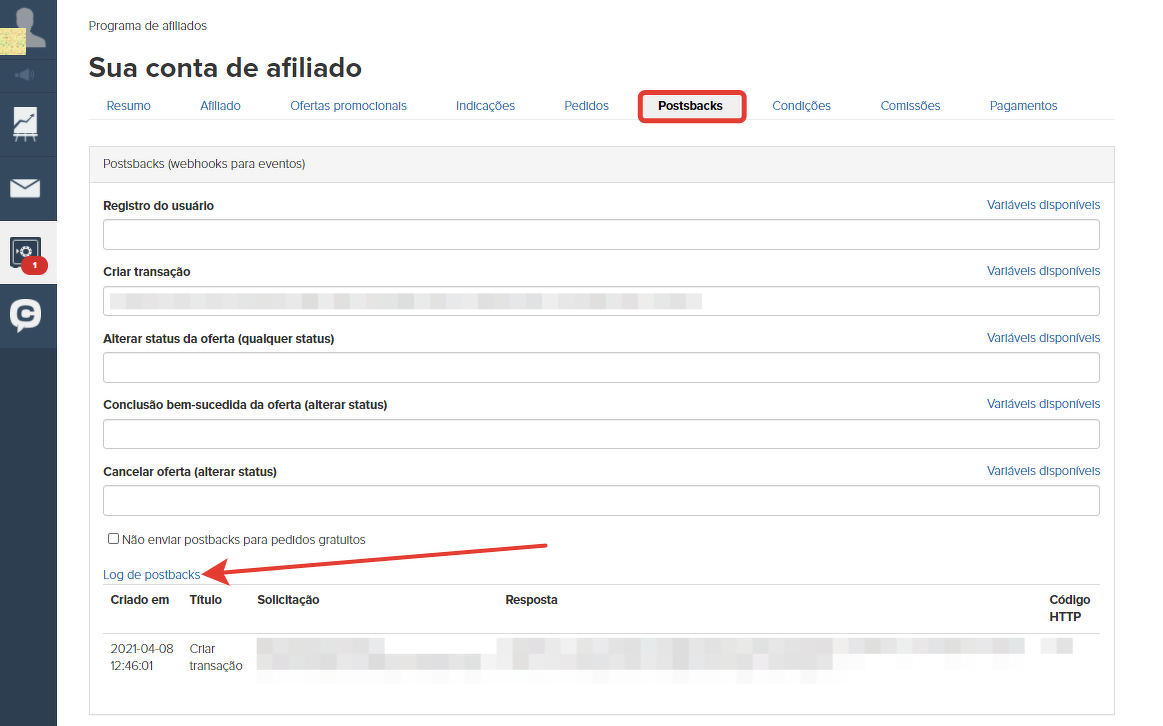The image size is (1163, 726).
Task: Open the mail envelope icon in sidebar
Action: pos(25,188)
